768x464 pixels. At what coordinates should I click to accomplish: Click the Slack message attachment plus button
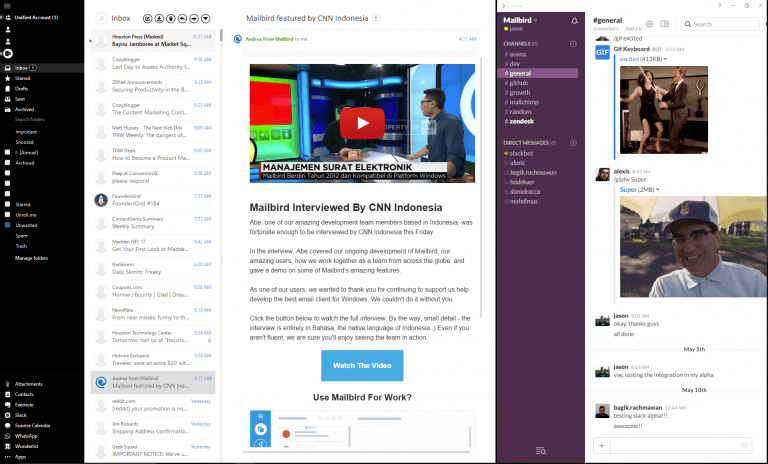(x=601, y=445)
